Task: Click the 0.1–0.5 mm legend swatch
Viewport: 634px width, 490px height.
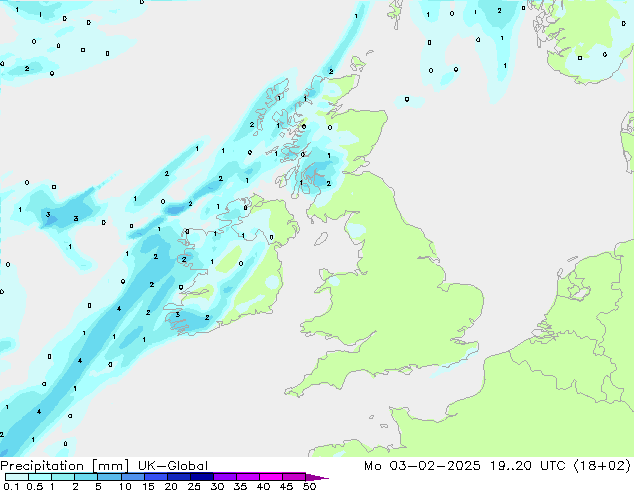Action: tap(17, 477)
